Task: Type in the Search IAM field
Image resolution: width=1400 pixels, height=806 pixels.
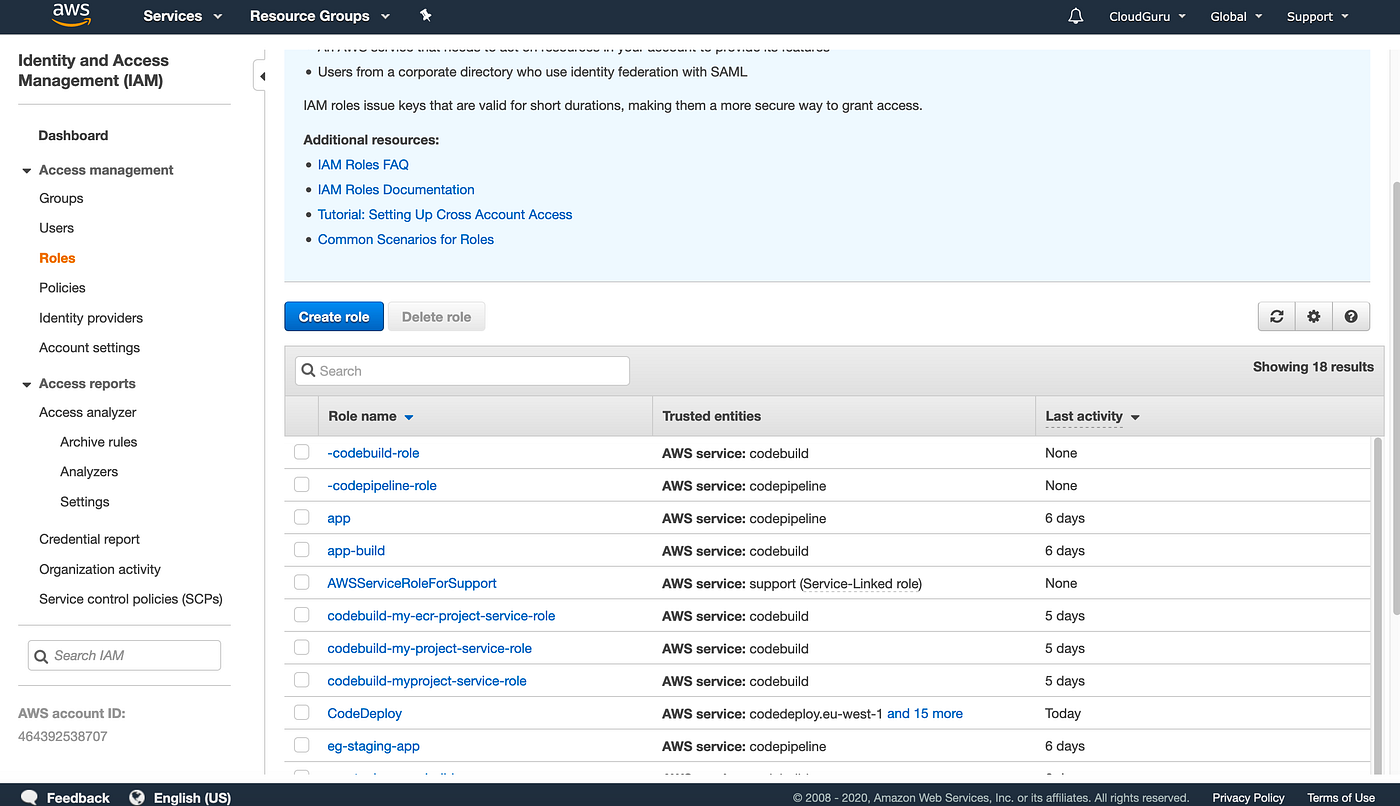Action: click(124, 655)
